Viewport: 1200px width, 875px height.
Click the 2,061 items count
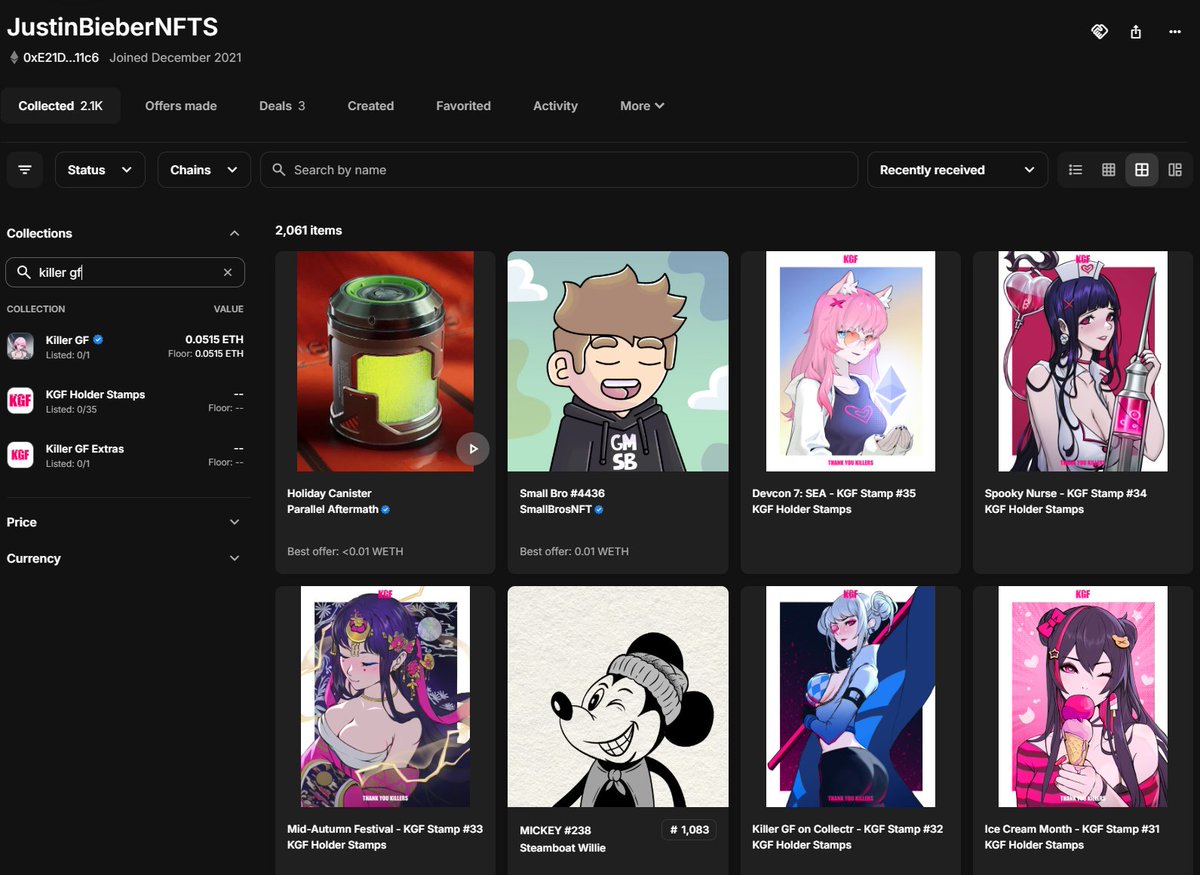(x=309, y=230)
